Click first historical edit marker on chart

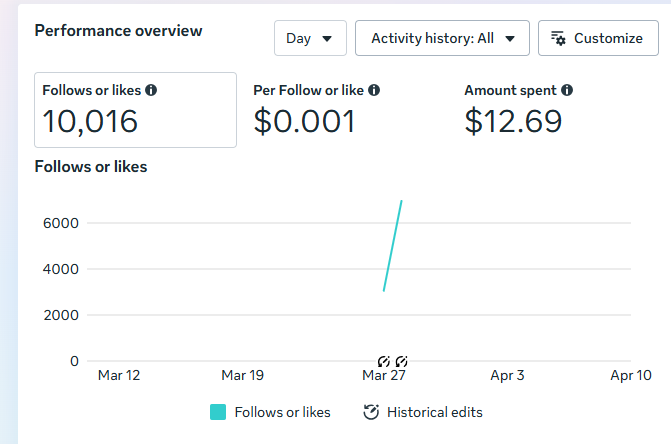tap(384, 360)
